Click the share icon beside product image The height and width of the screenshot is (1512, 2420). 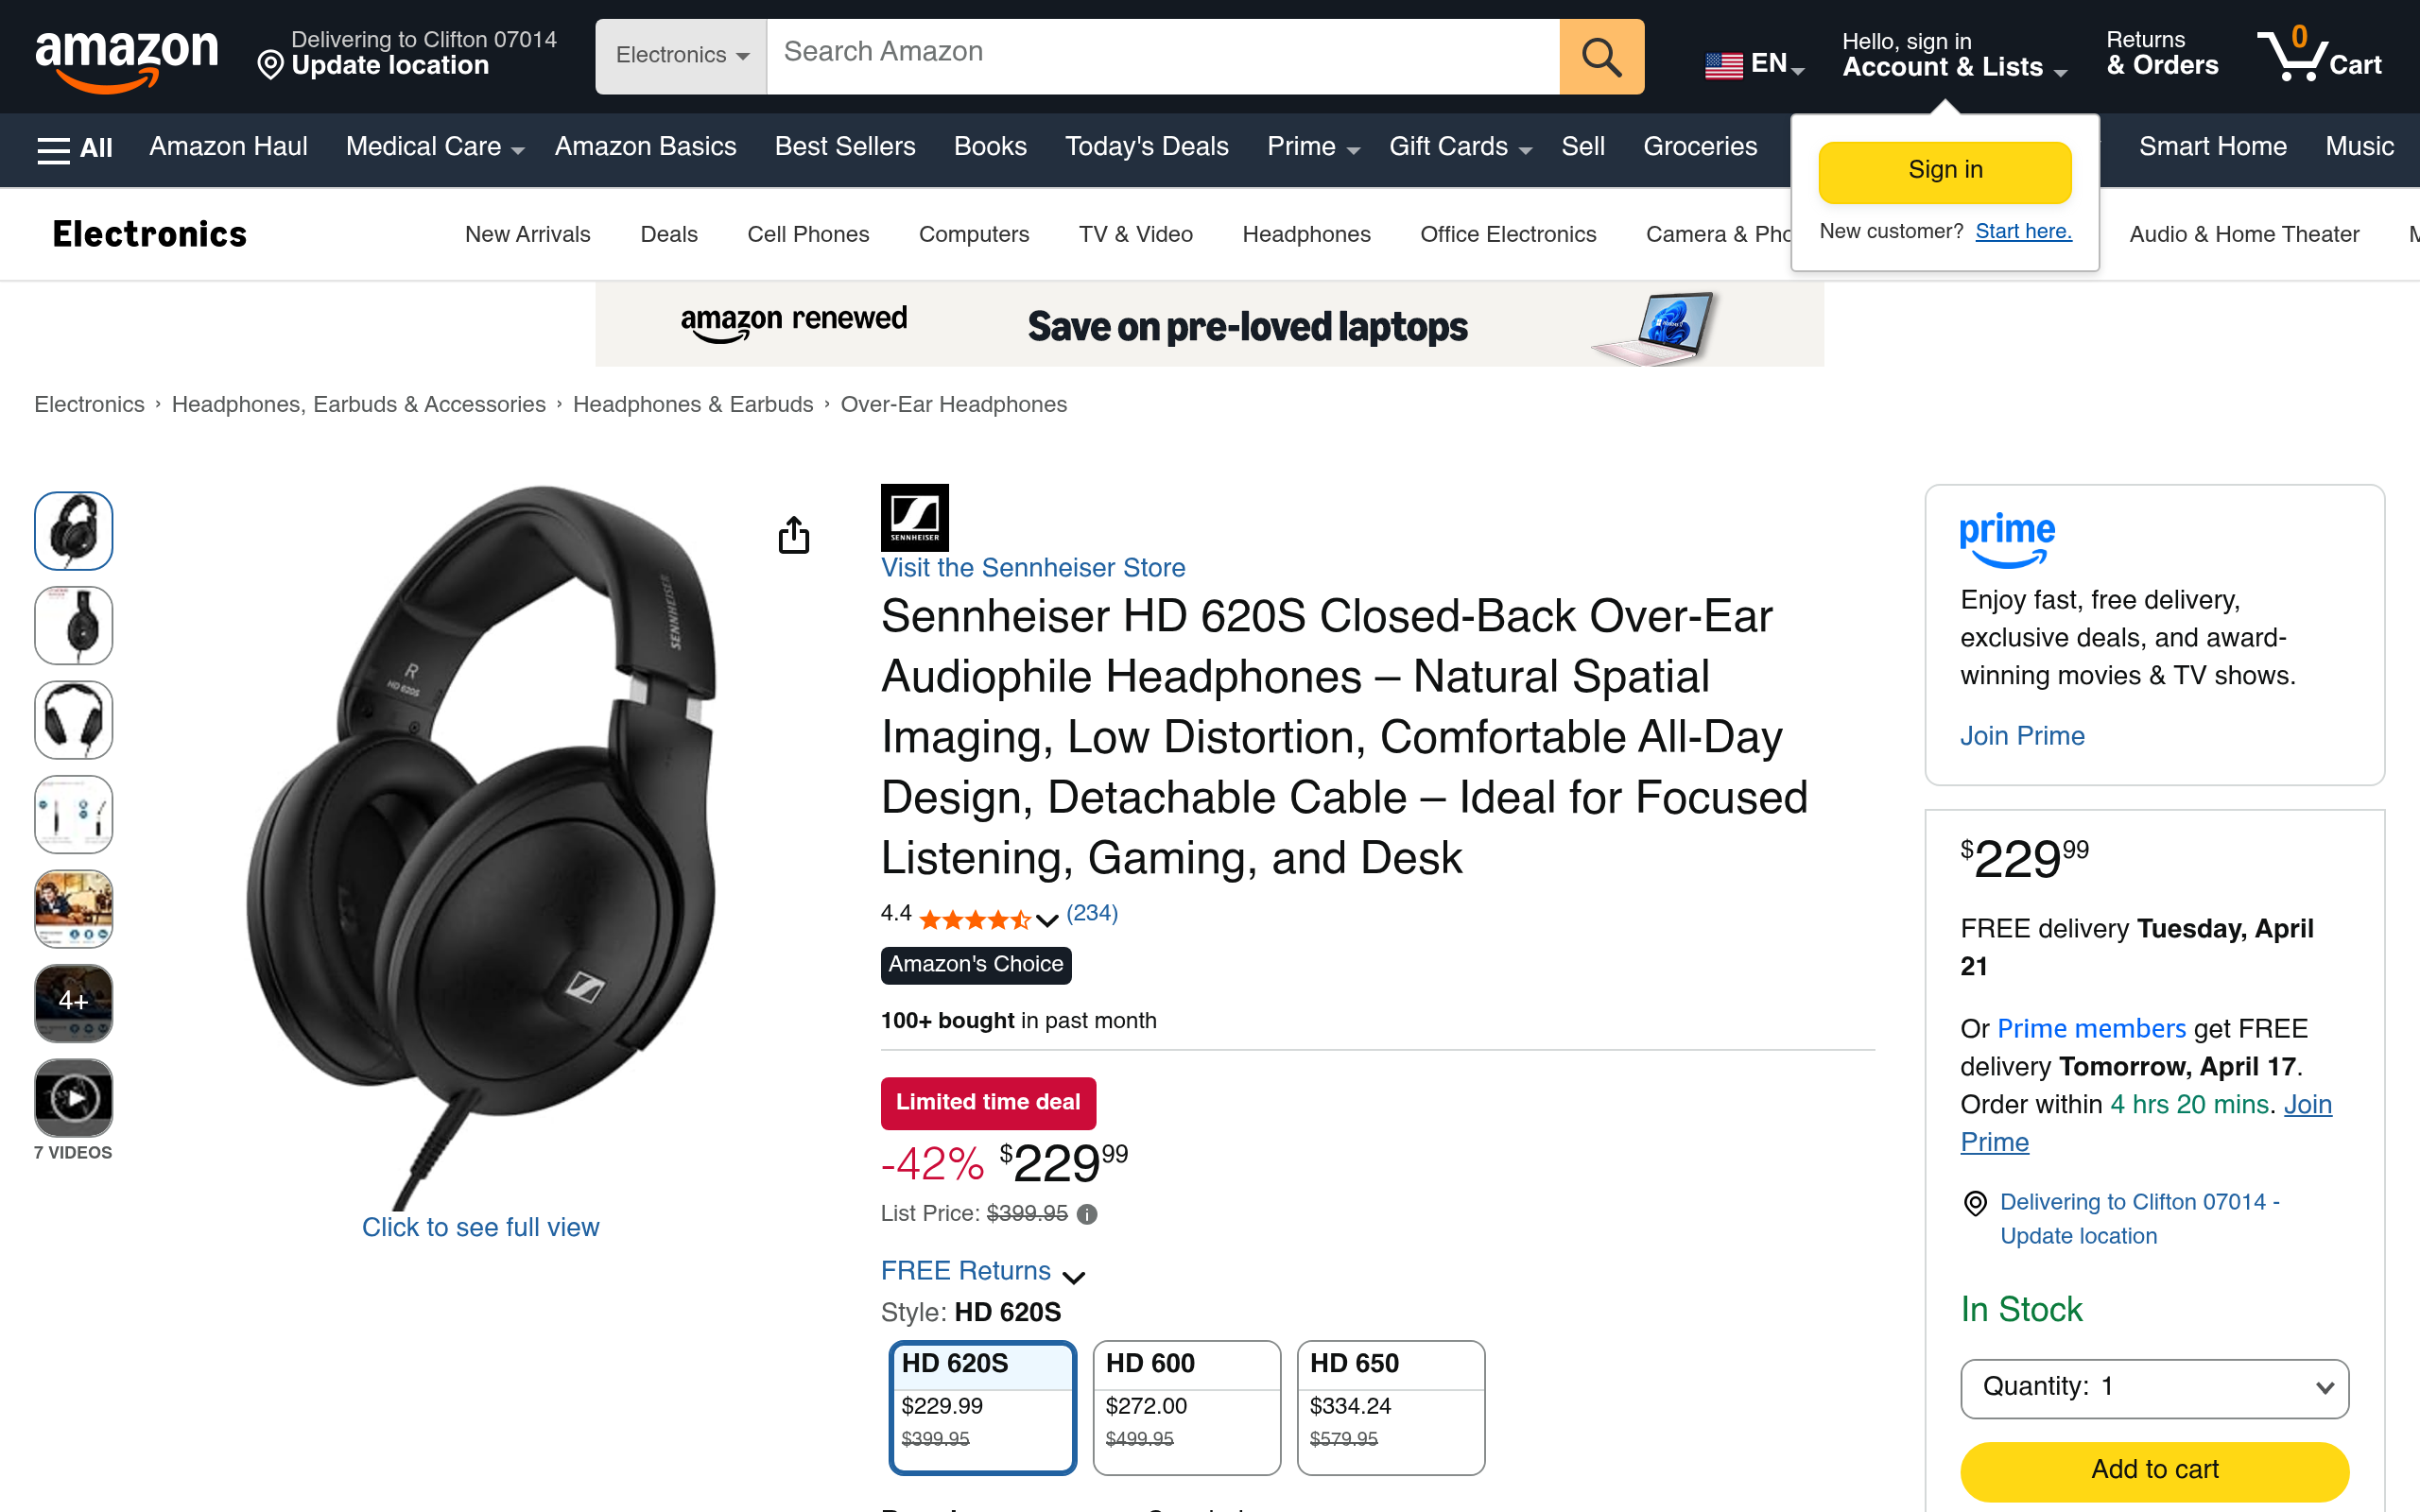point(793,535)
